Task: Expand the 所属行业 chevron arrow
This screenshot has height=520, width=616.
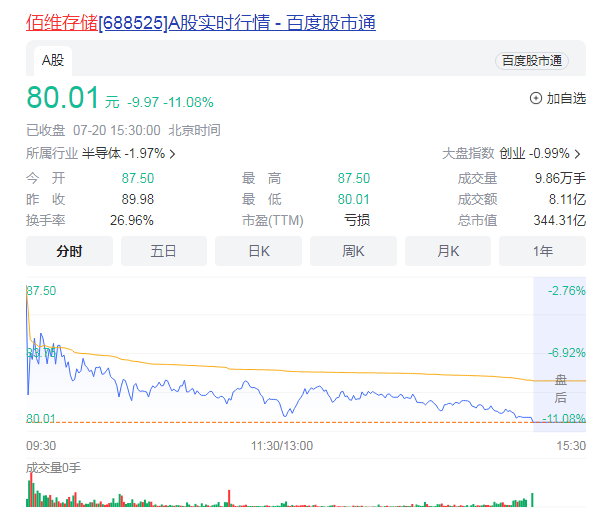Action: point(173,154)
